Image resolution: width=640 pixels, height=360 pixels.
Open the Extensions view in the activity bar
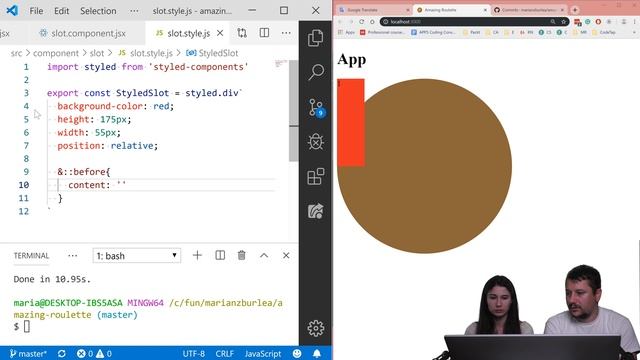point(316,177)
